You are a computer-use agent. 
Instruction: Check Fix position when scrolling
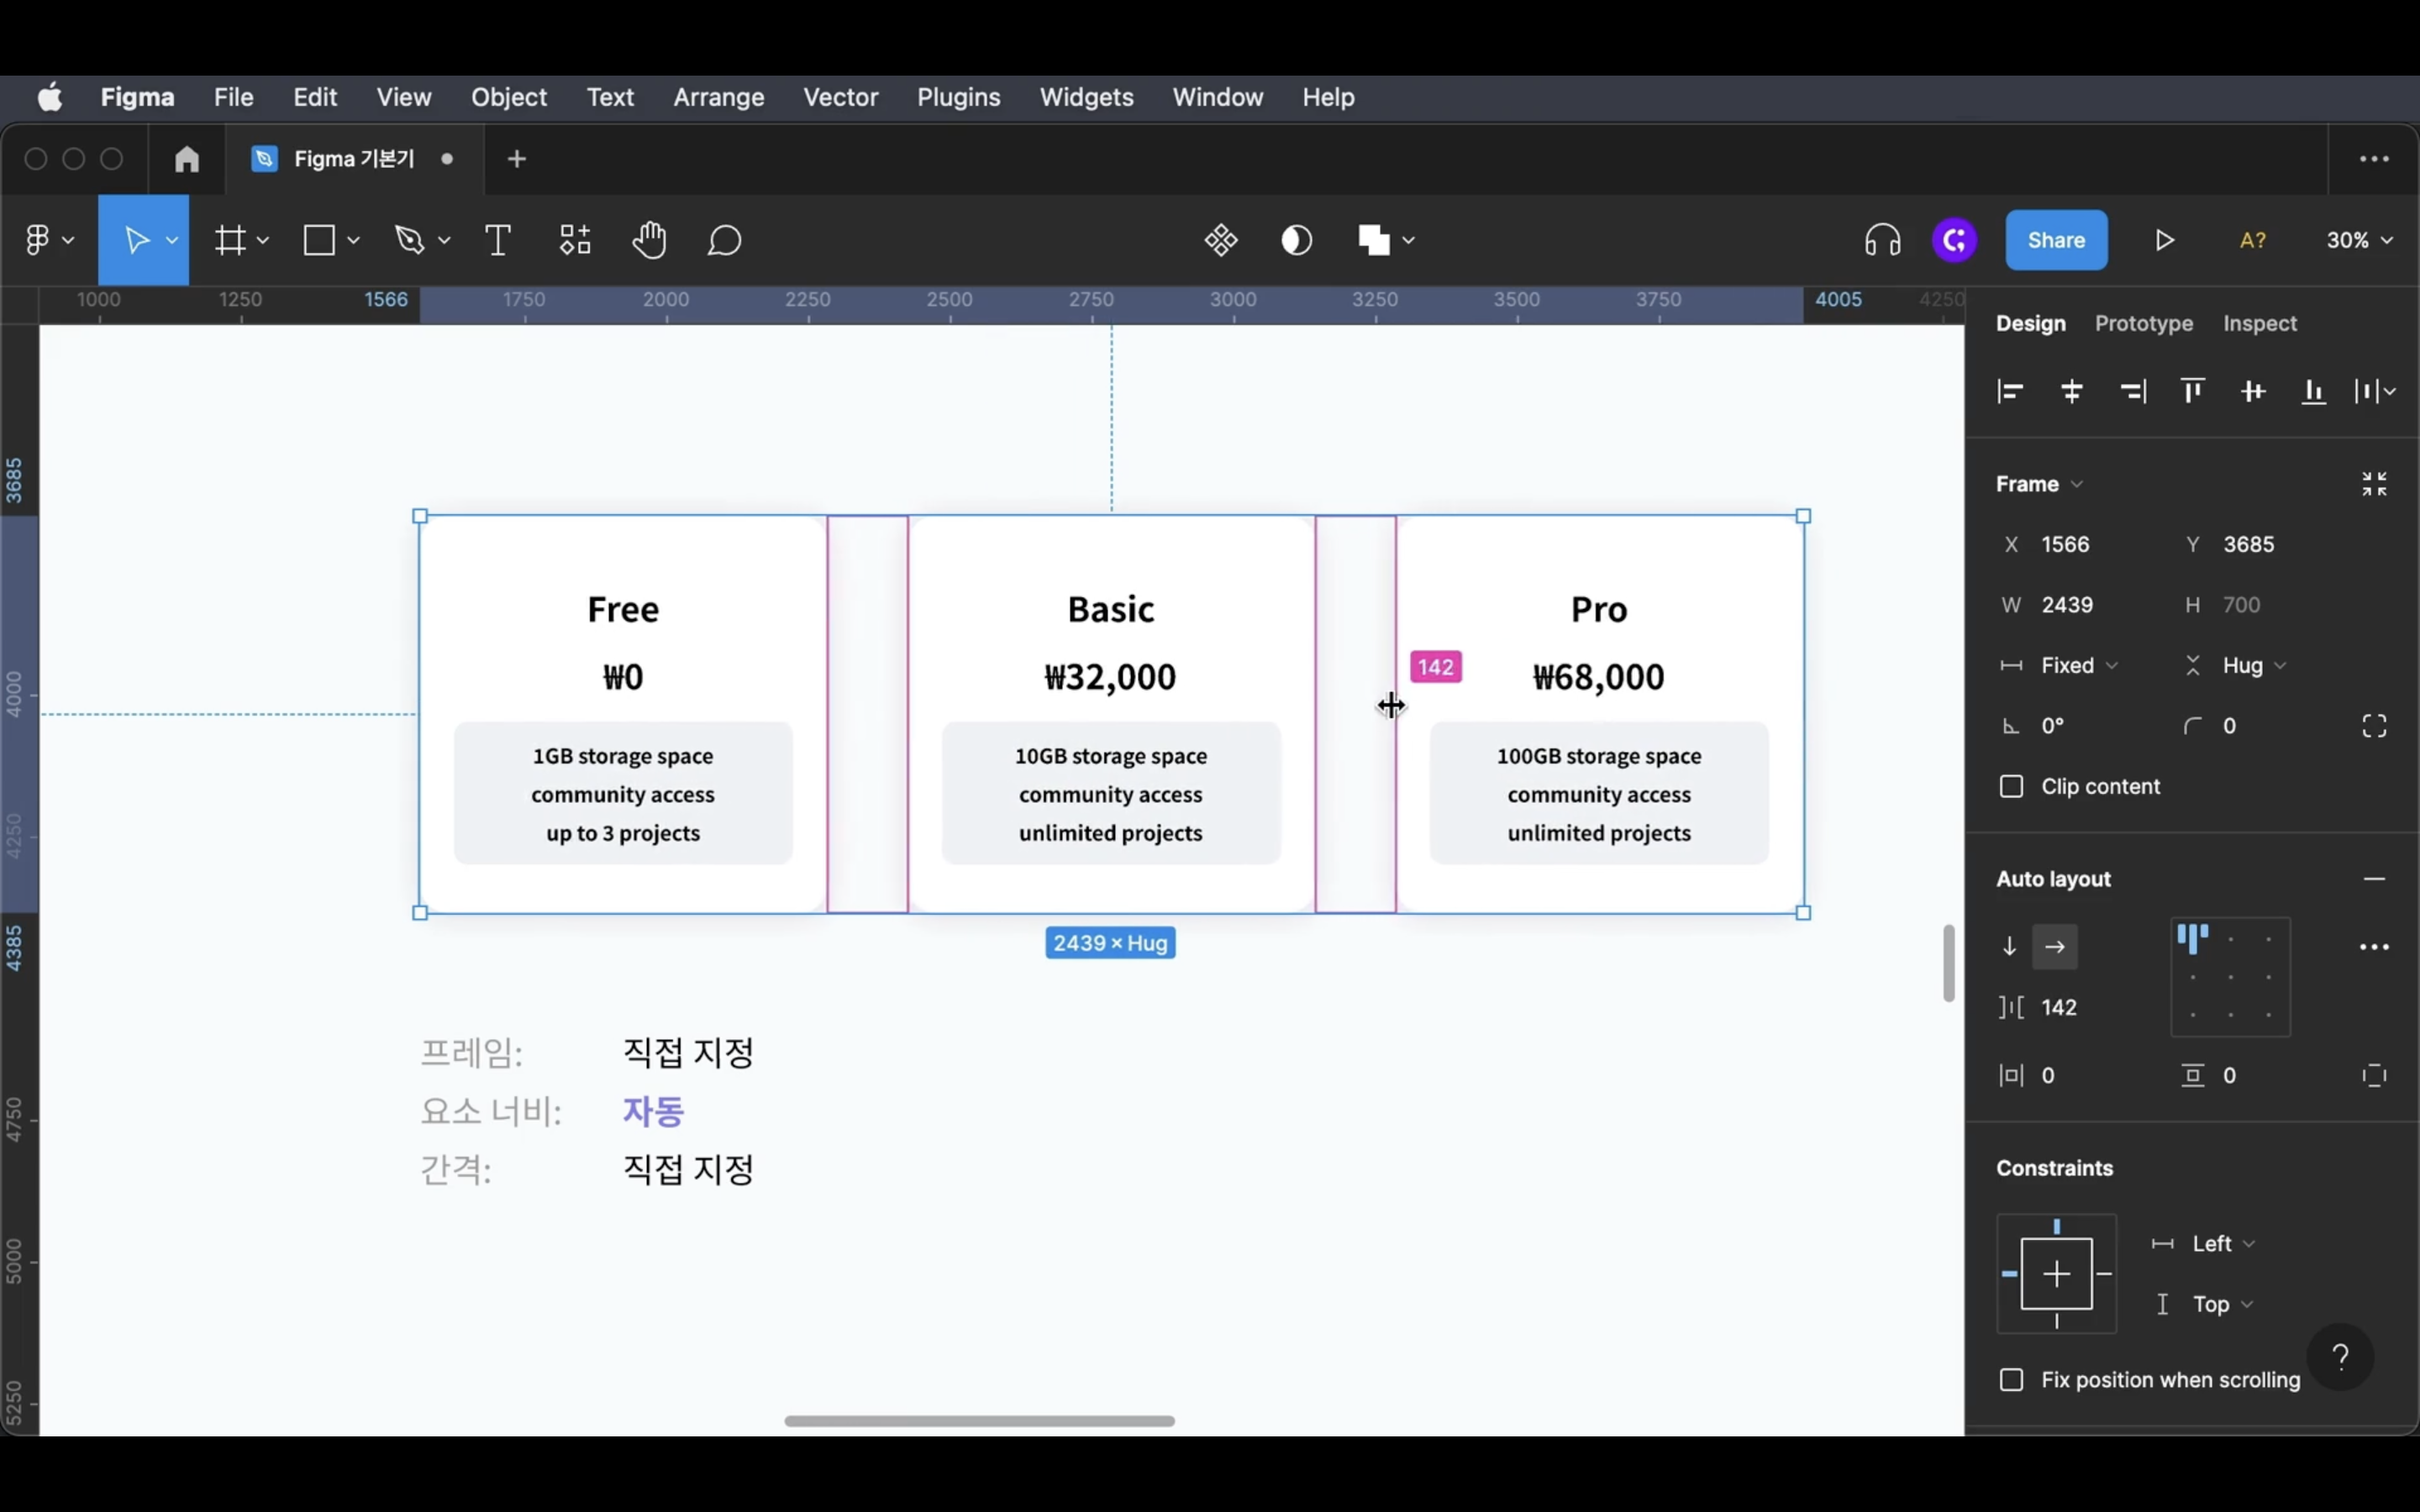tap(2011, 1380)
